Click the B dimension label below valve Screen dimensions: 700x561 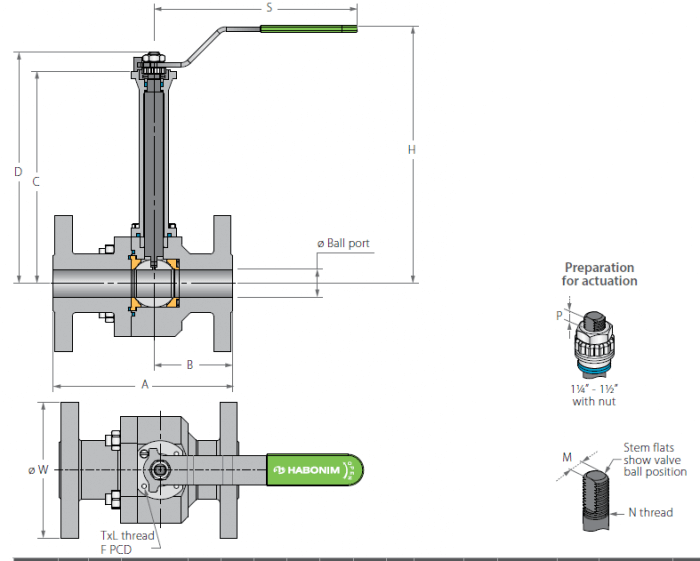click(190, 365)
